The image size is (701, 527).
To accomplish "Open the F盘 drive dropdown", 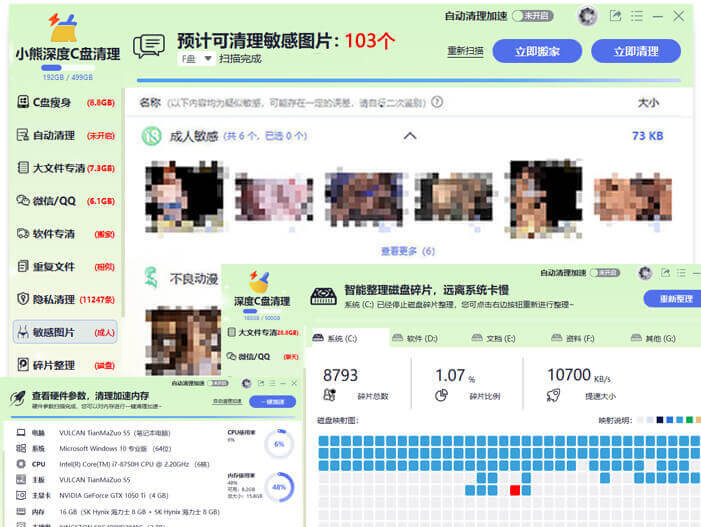I will click(x=195, y=59).
